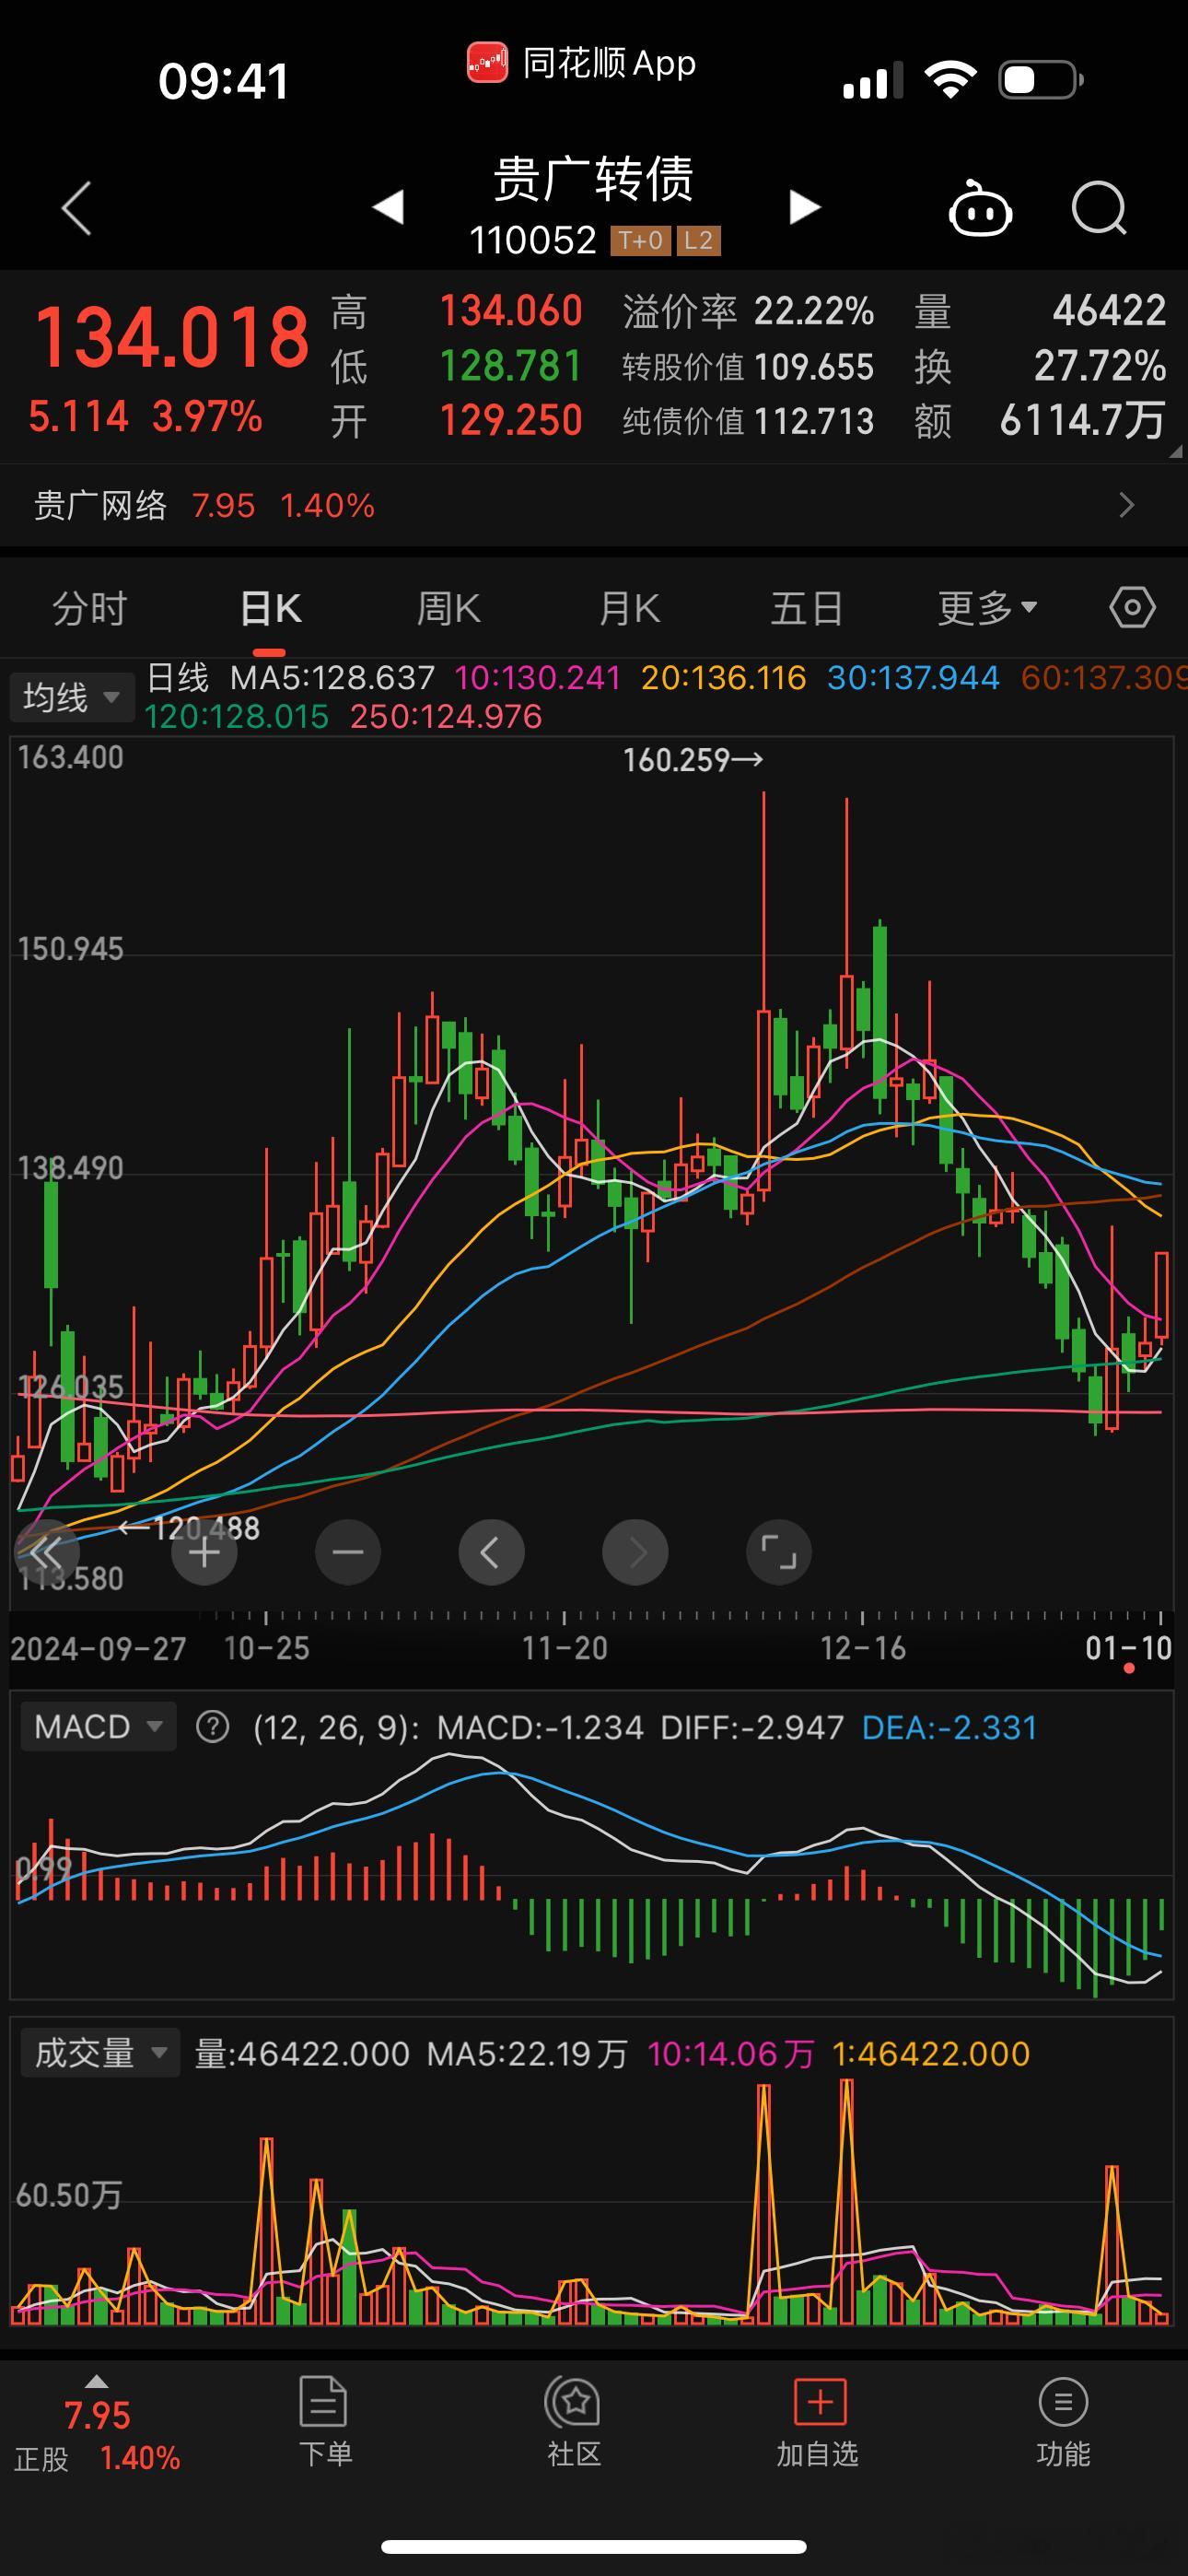Tap the 01-10 date marker
Viewport: 1188px width, 2576px height.
(x=1129, y=1648)
